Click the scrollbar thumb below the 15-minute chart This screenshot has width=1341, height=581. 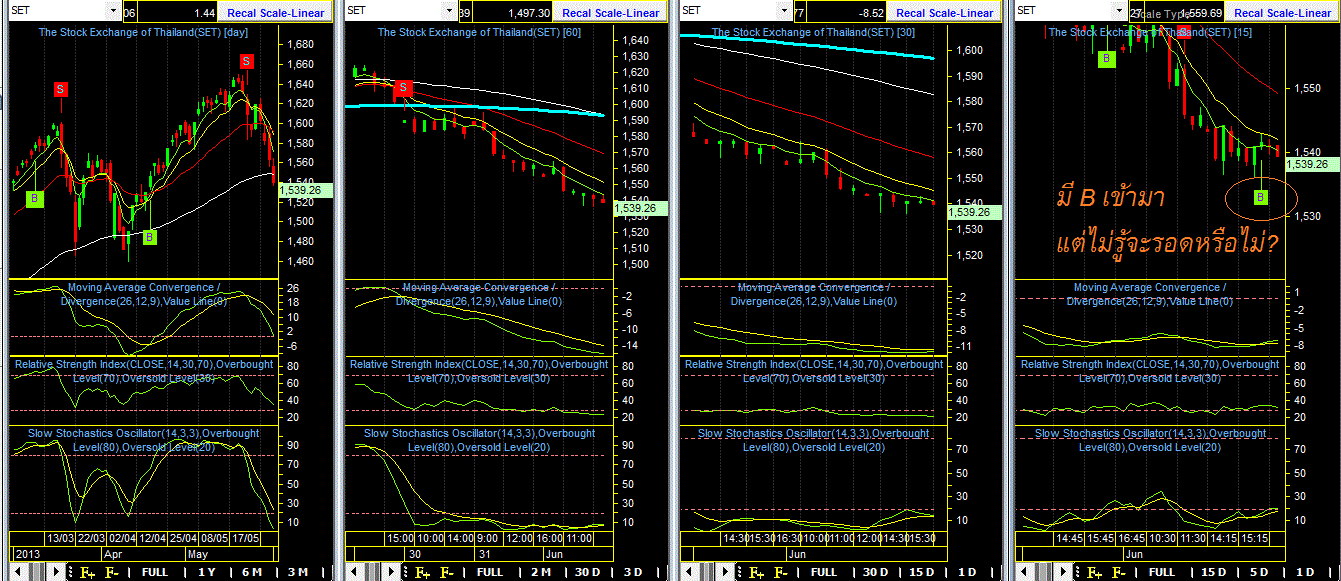1043,572
